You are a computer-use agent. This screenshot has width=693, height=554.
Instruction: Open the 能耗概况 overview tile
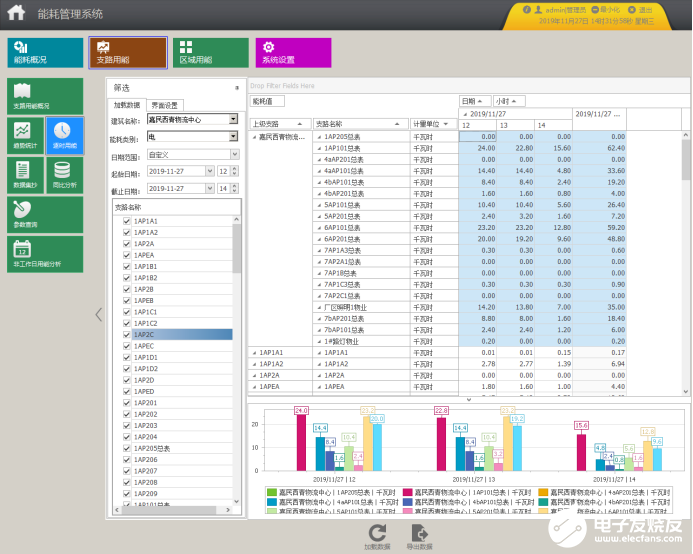(45, 53)
